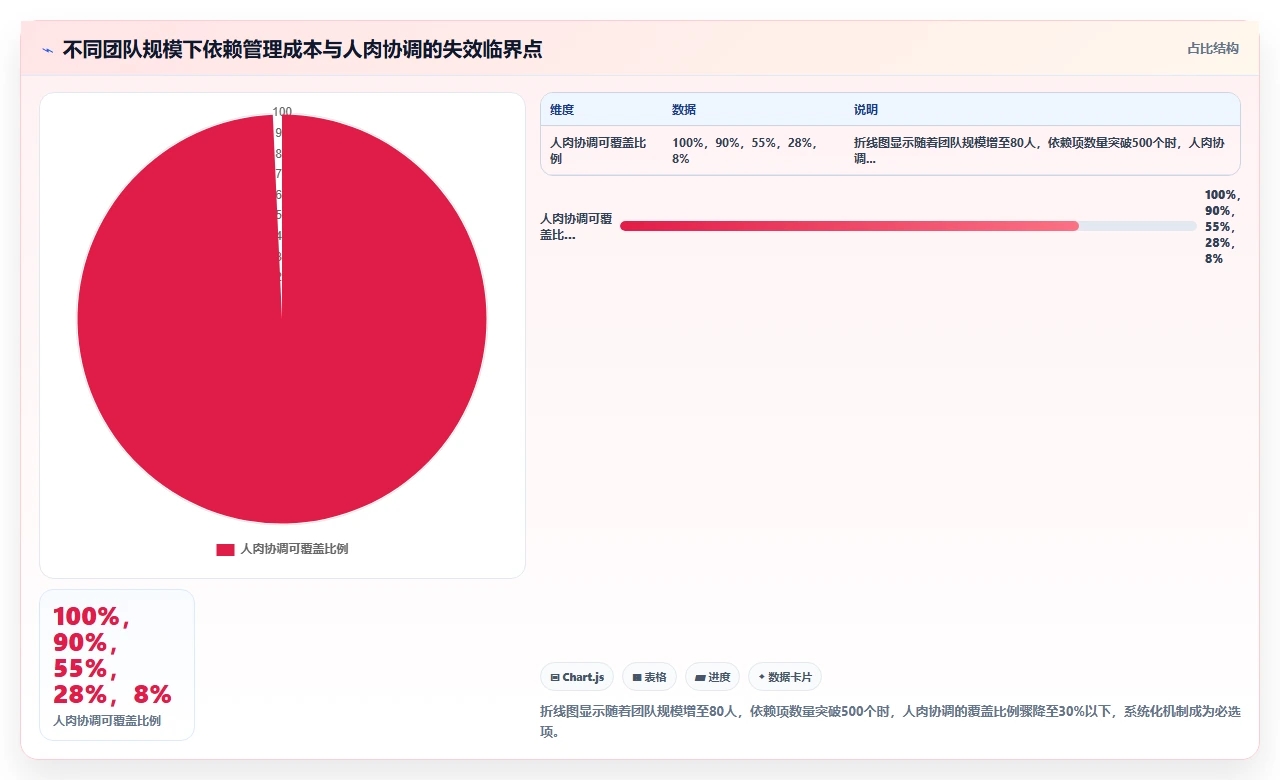This screenshot has height=780, width=1280.
Task: Click the 人肉协调可覆盖比例 legend text under pie
Action: (294, 549)
